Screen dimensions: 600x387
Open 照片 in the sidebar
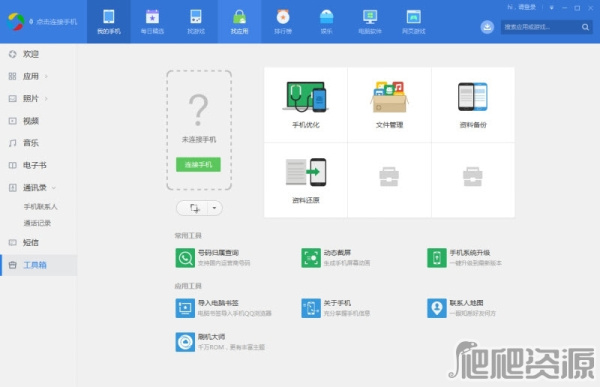point(31,98)
